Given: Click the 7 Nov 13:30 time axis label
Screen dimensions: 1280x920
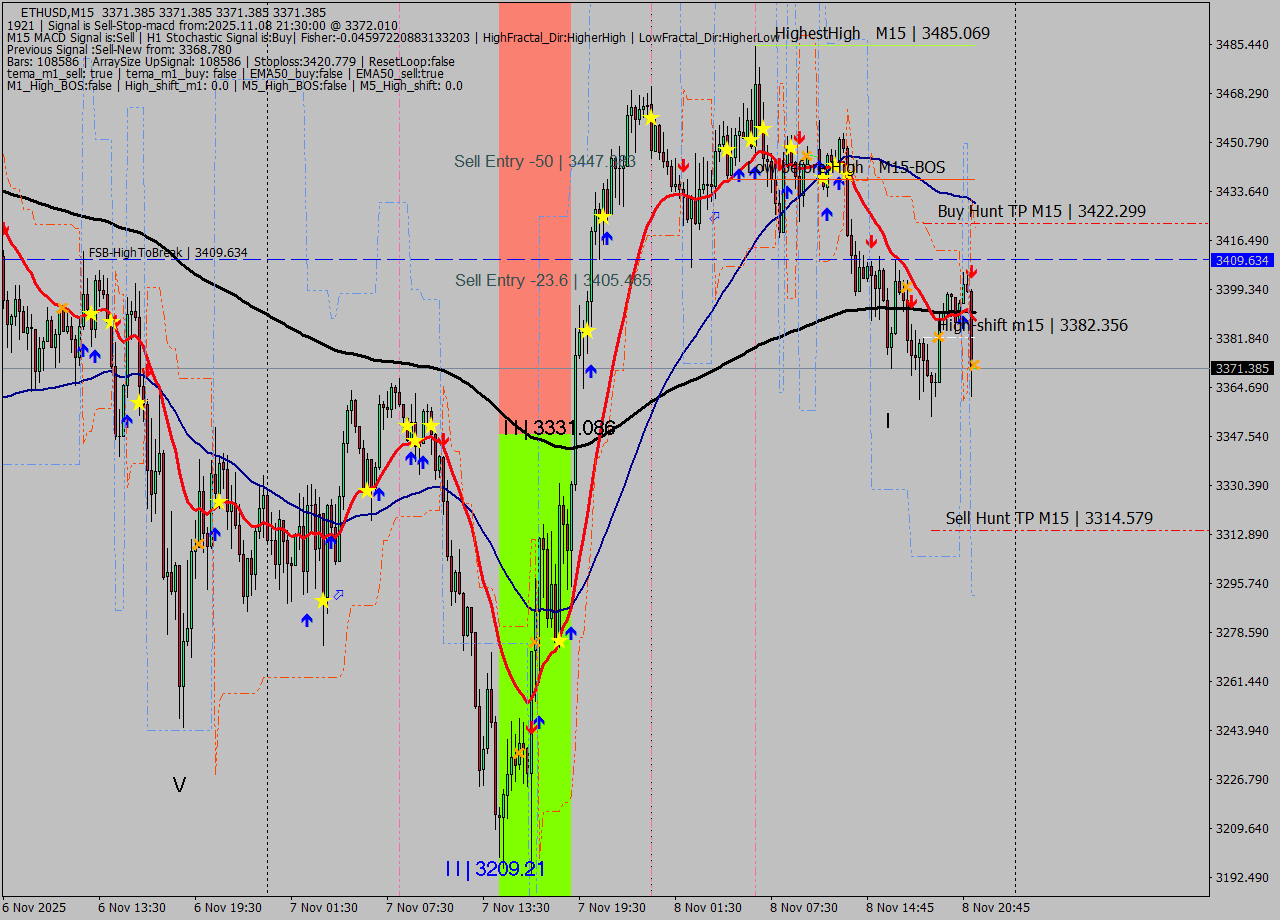Looking at the screenshot, I should coord(516,907).
